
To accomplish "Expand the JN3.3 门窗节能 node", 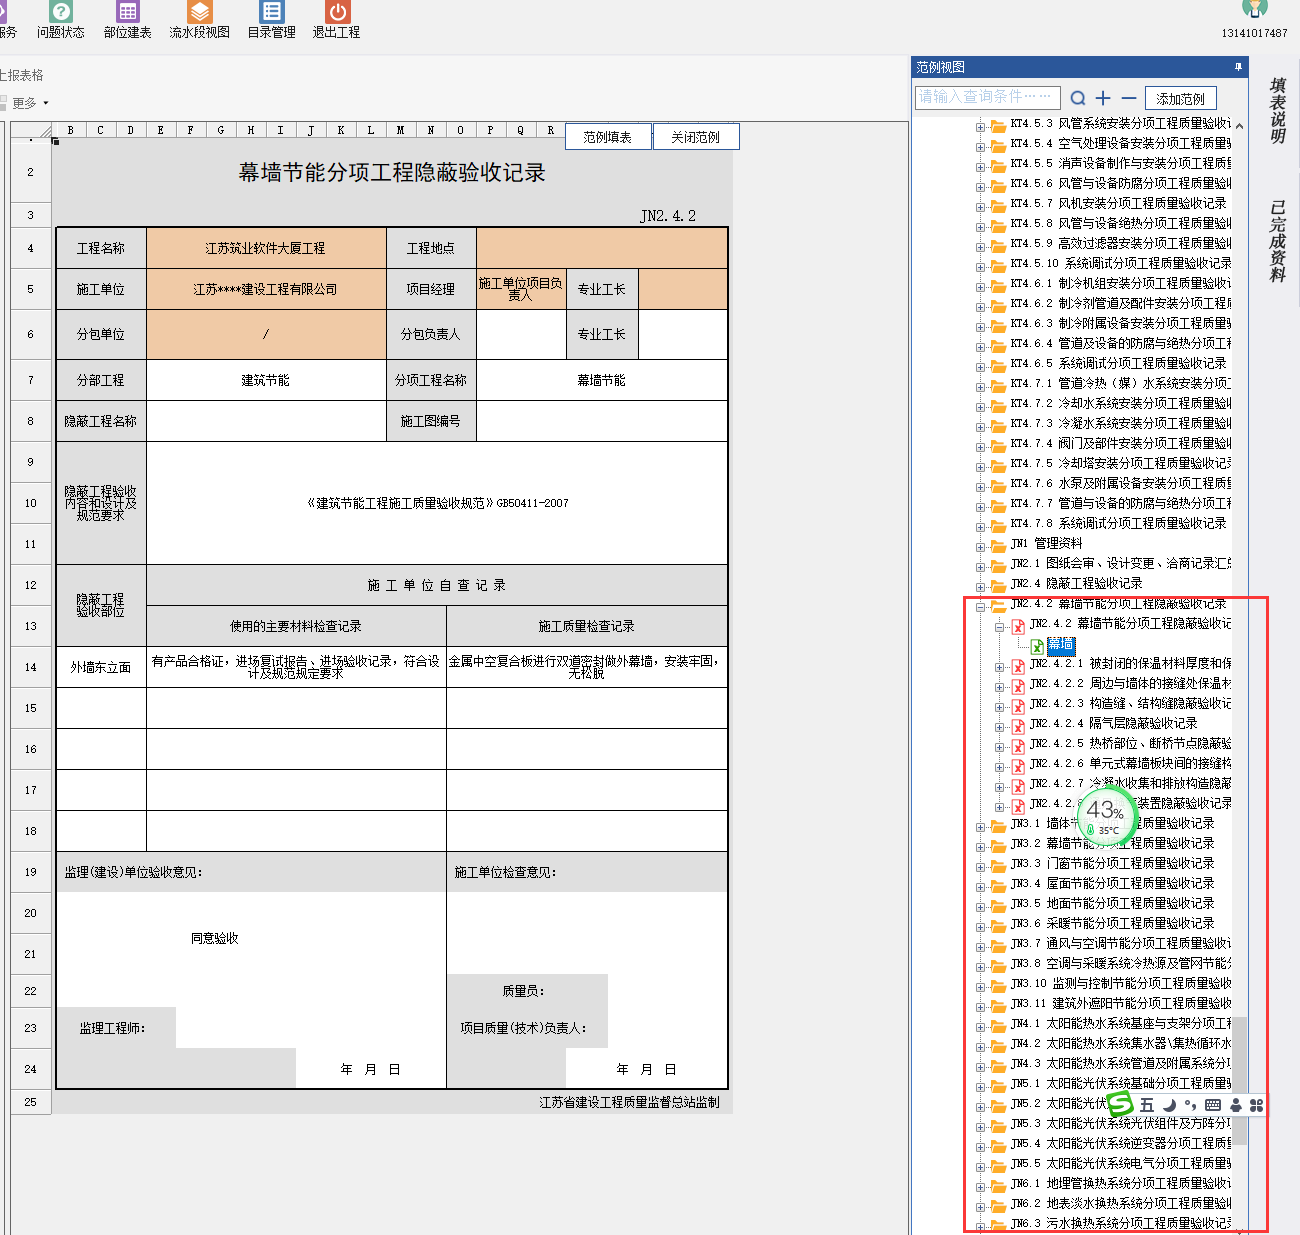I will pyautogui.click(x=980, y=866).
